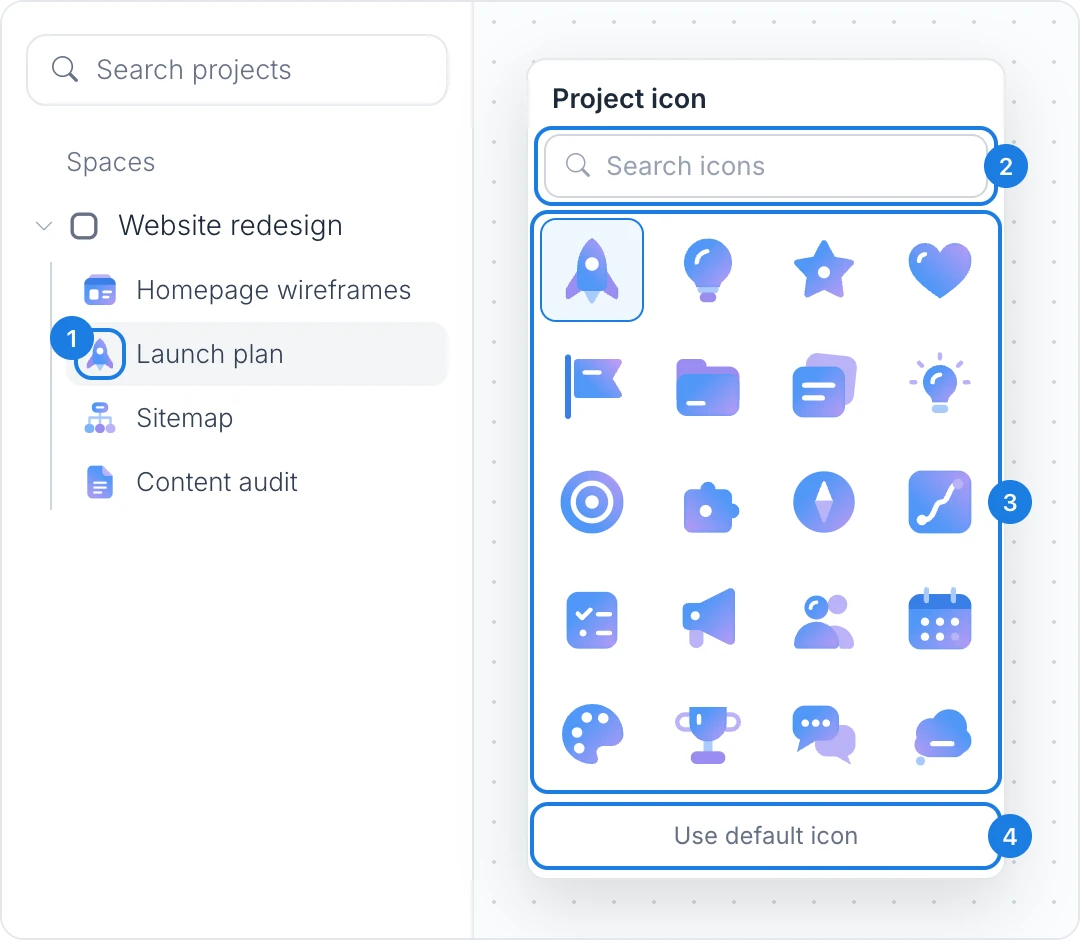The width and height of the screenshot is (1080, 940).
Task: Click the Website redesign label
Action: [230, 226]
